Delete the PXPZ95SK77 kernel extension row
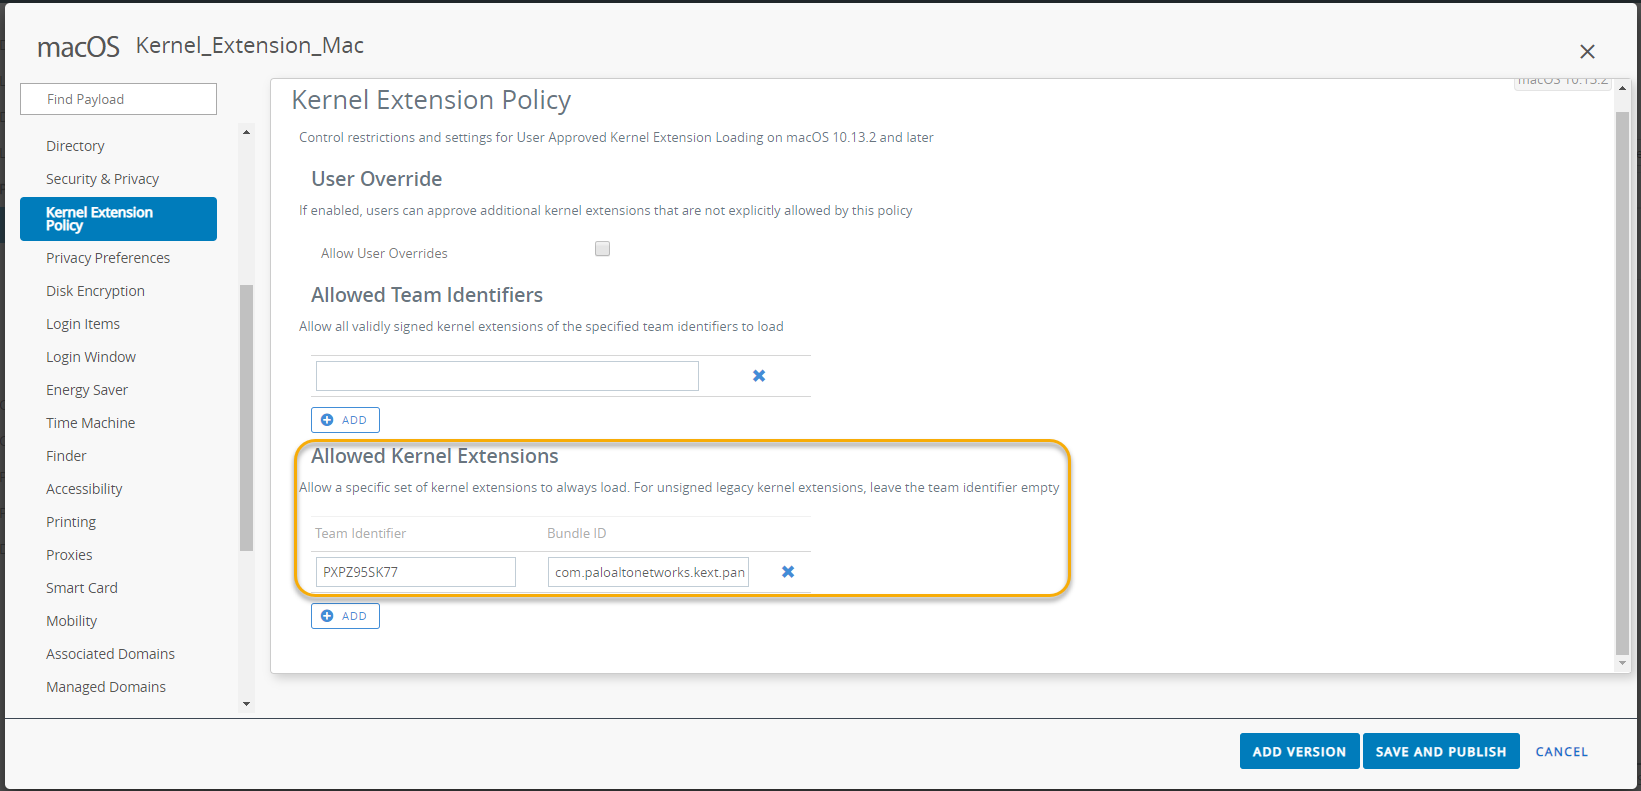Viewport: 1641px width, 791px height. [x=788, y=572]
